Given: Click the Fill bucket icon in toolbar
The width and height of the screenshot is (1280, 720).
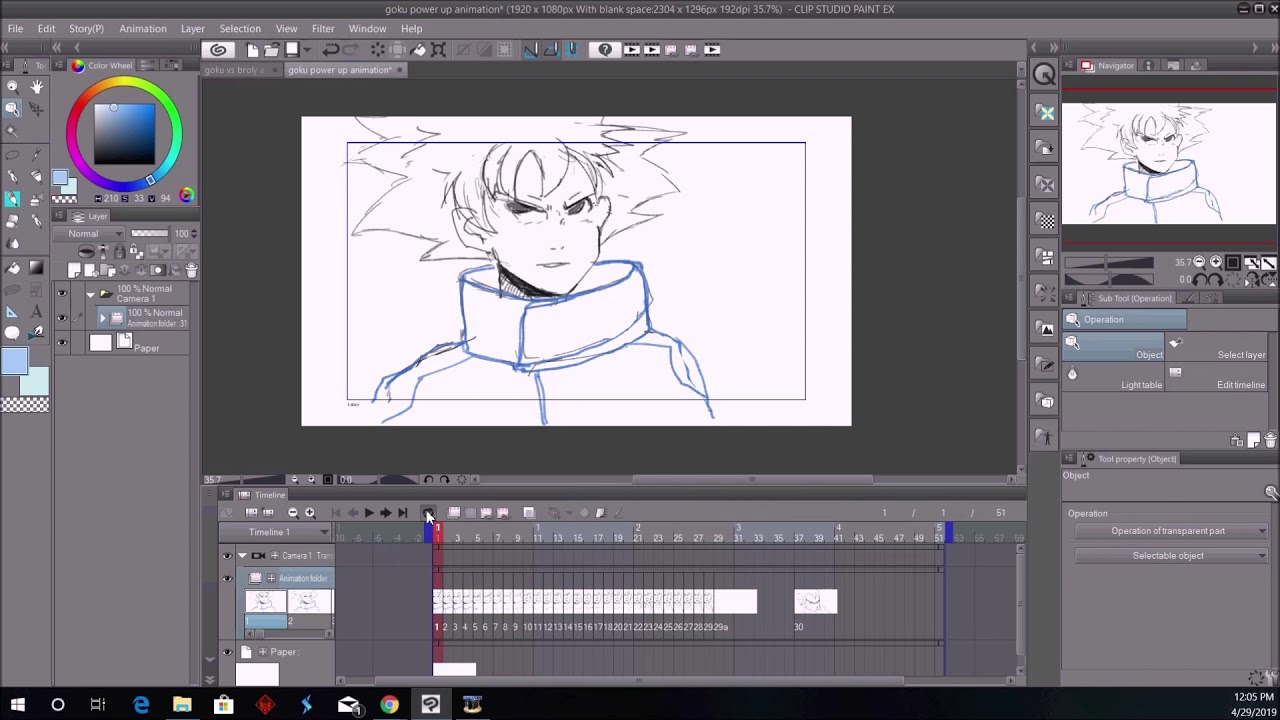Looking at the screenshot, I should 418,49.
